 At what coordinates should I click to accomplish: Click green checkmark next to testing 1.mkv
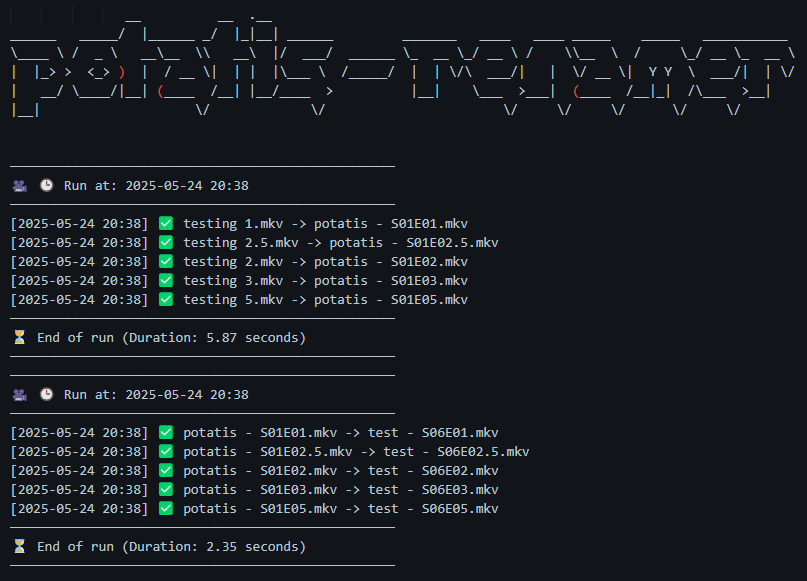click(x=166, y=223)
